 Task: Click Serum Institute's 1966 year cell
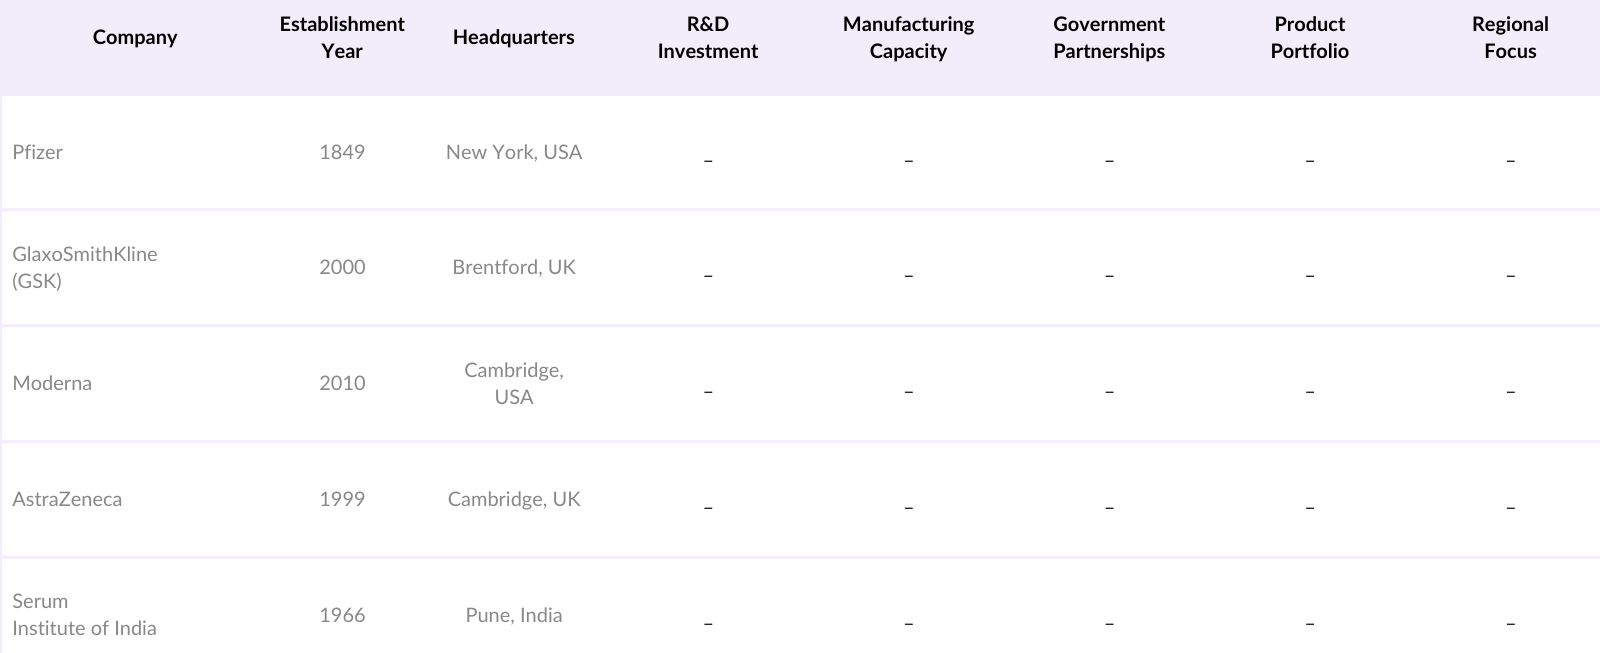tap(342, 615)
